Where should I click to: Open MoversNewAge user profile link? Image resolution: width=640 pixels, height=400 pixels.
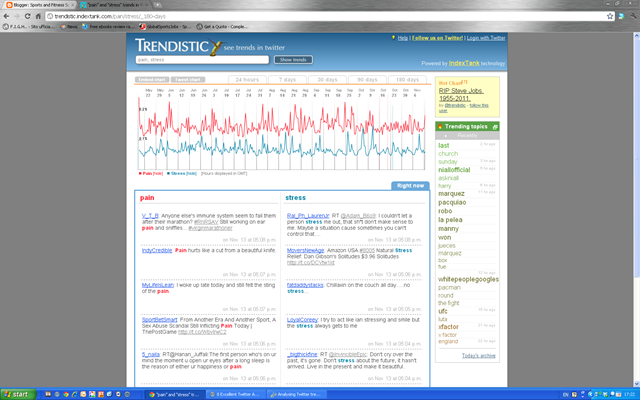pyautogui.click(x=305, y=250)
